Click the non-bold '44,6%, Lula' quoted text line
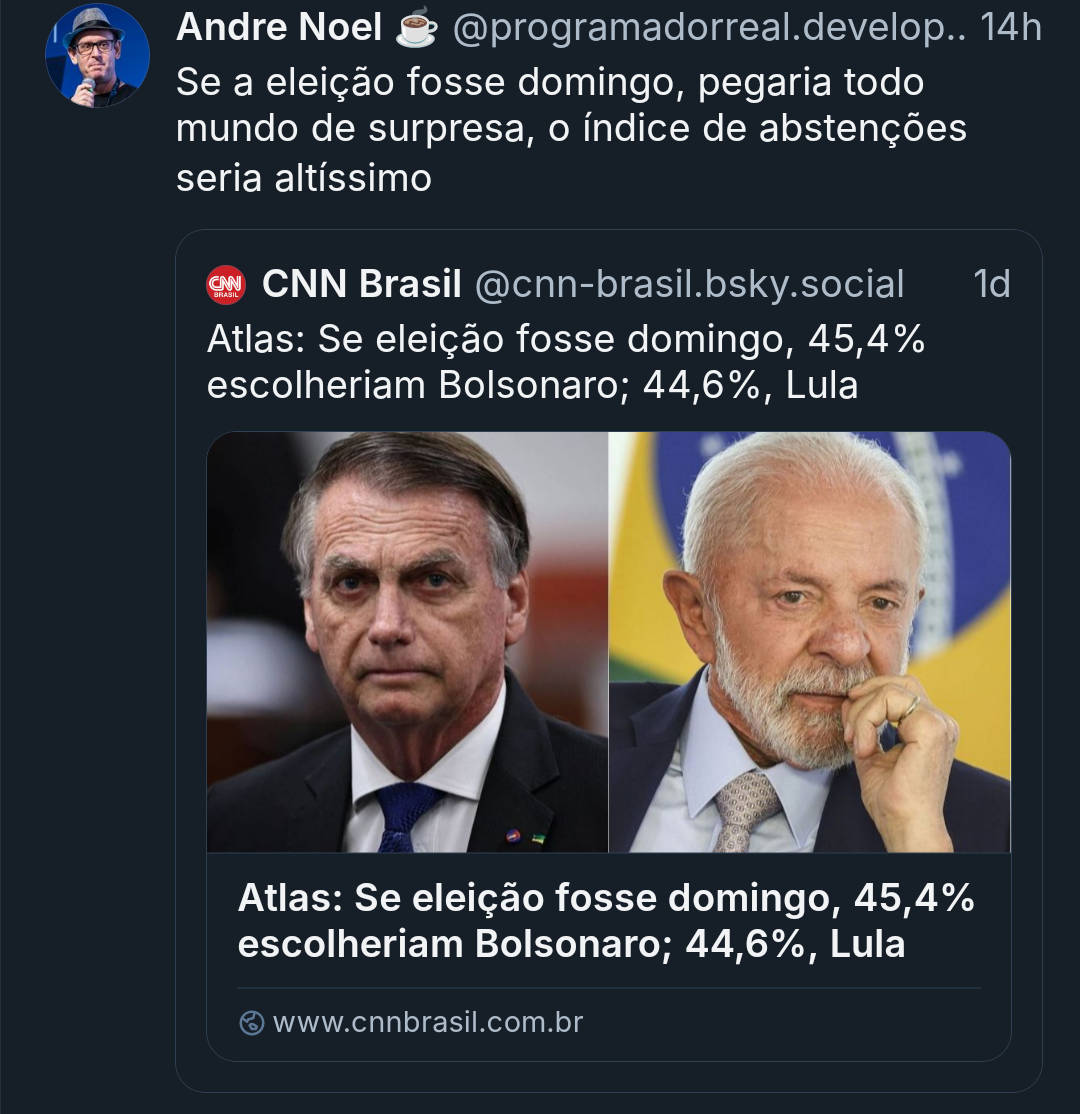This screenshot has height=1114, width=1080. click(x=750, y=385)
